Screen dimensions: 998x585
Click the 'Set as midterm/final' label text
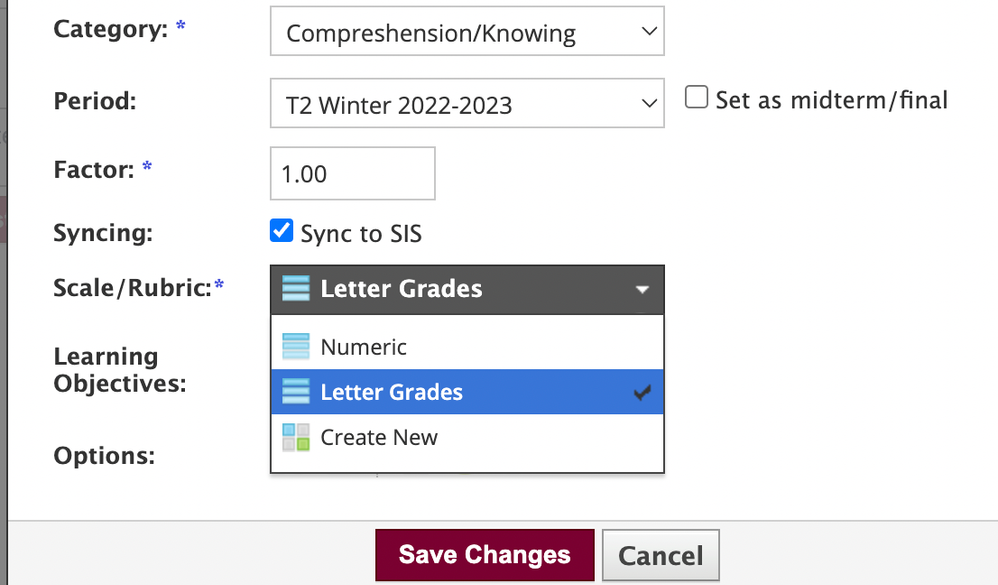pos(831,100)
